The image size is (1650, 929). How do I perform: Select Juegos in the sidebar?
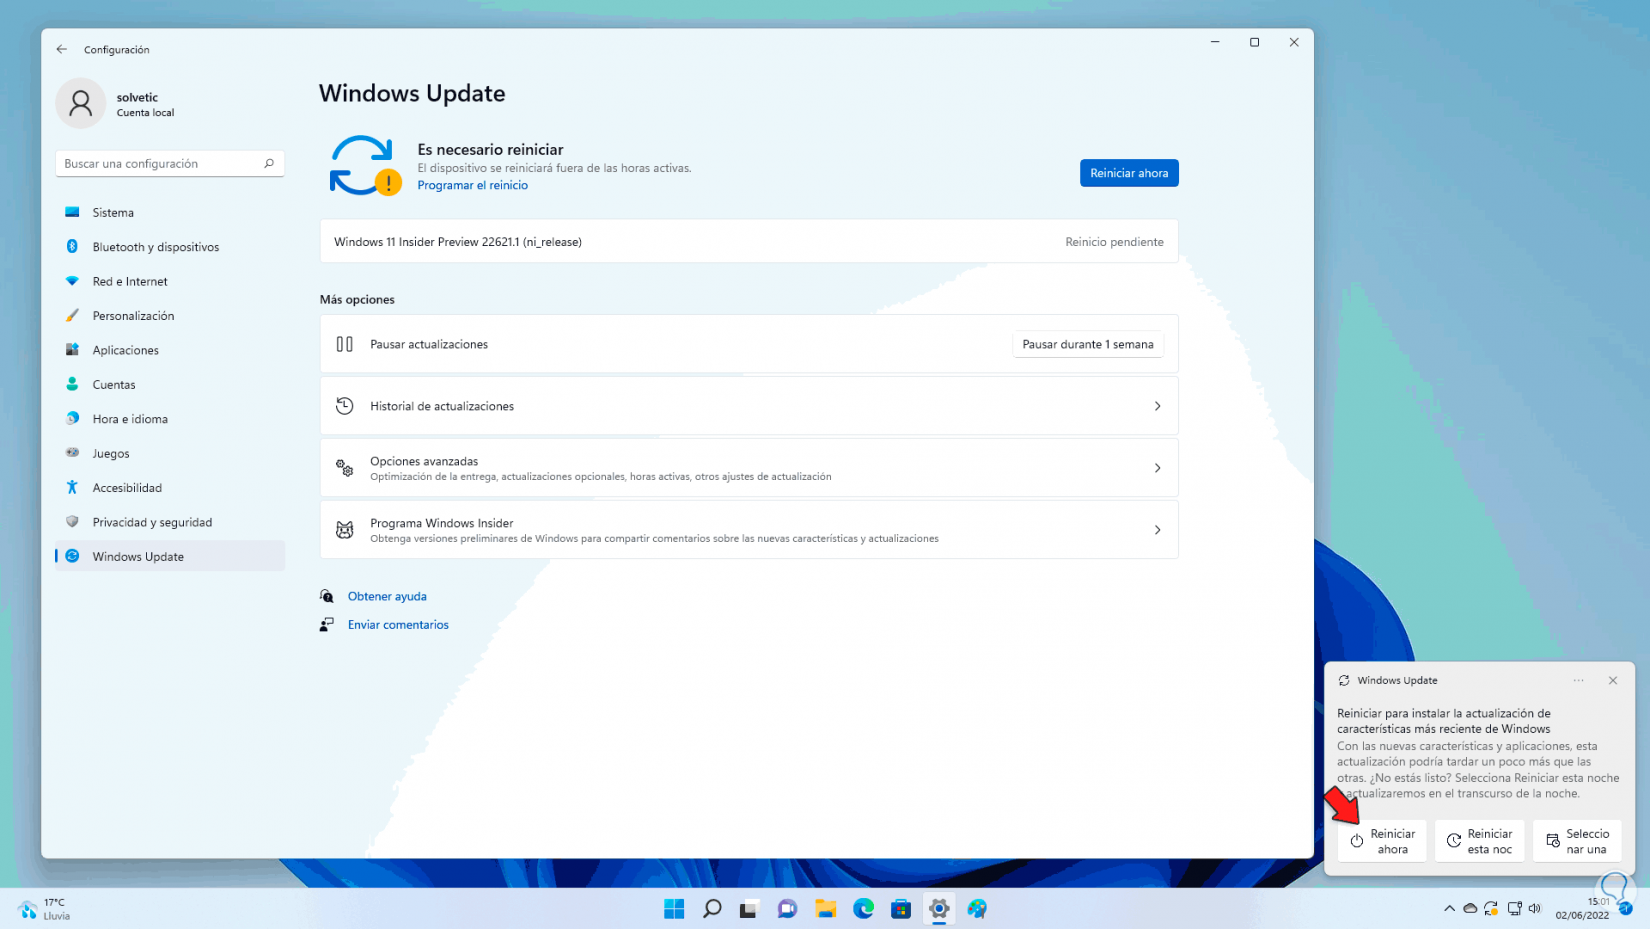pyautogui.click(x=170, y=453)
